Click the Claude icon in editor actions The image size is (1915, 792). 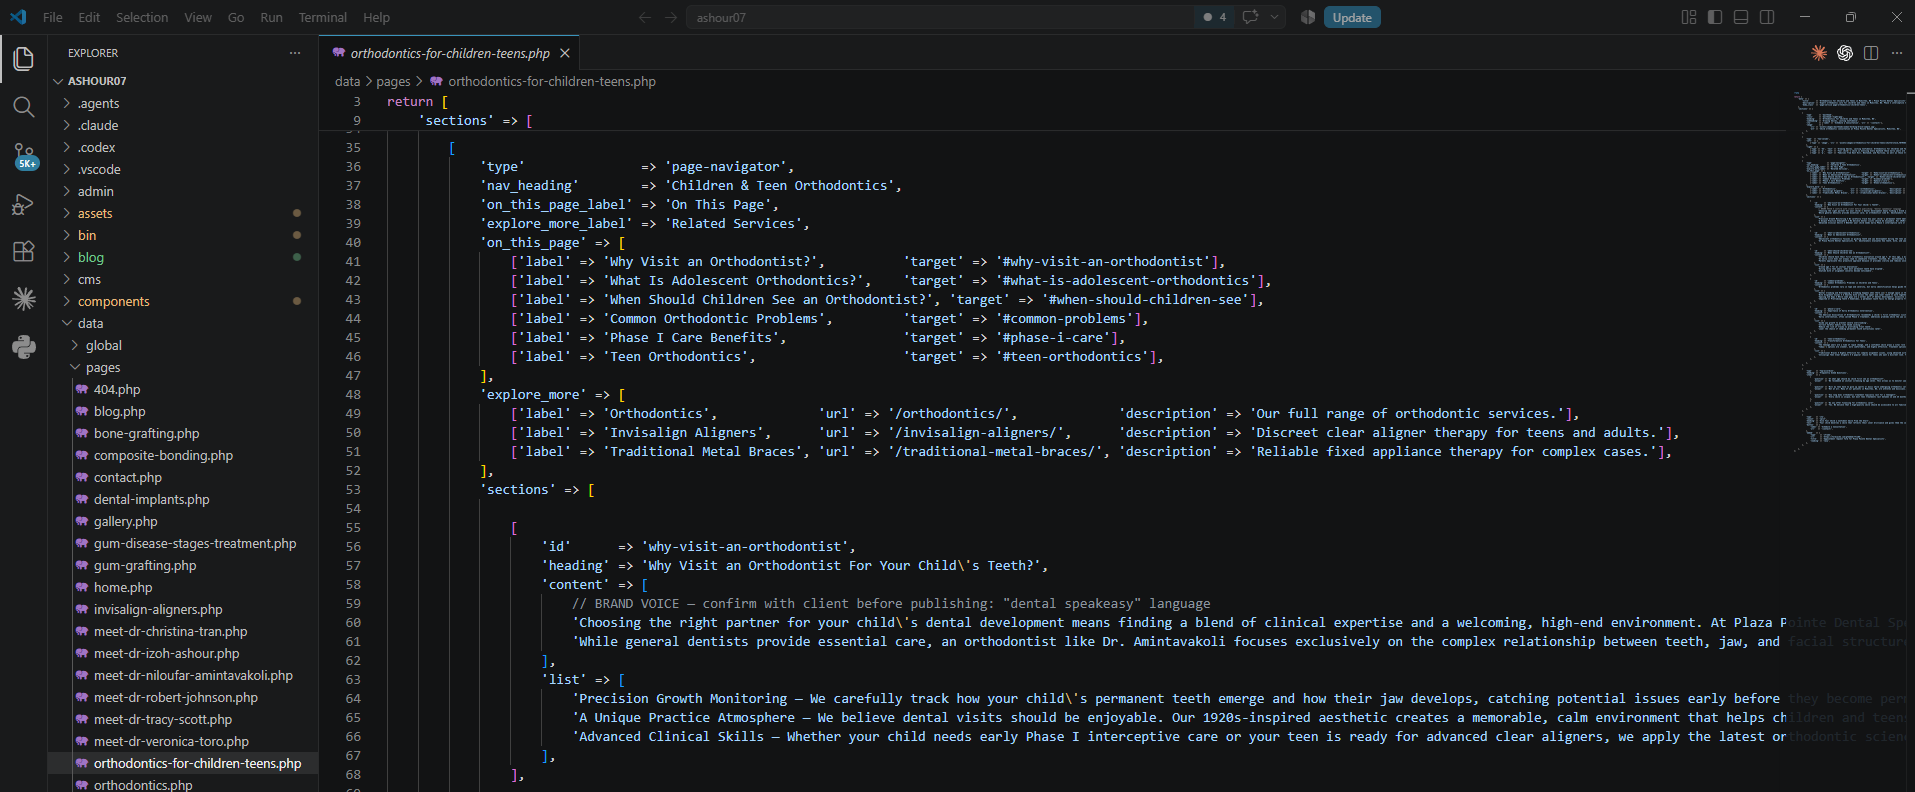[1819, 53]
